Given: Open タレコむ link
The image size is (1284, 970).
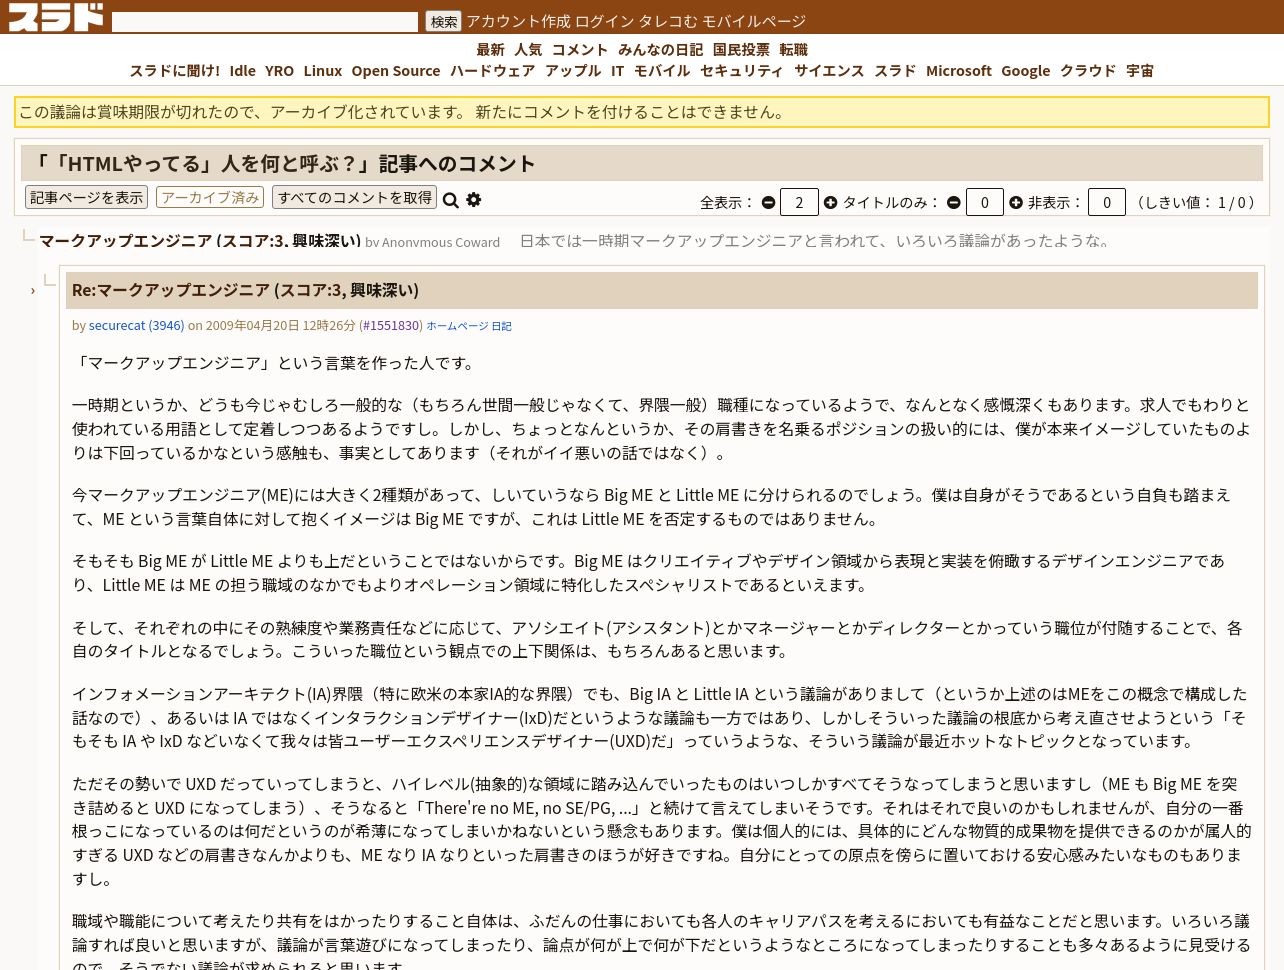Looking at the screenshot, I should coord(668,21).
